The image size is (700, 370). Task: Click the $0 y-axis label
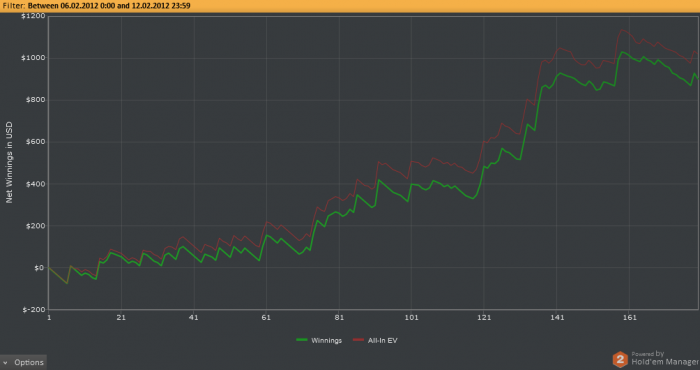pyautogui.click(x=40, y=268)
